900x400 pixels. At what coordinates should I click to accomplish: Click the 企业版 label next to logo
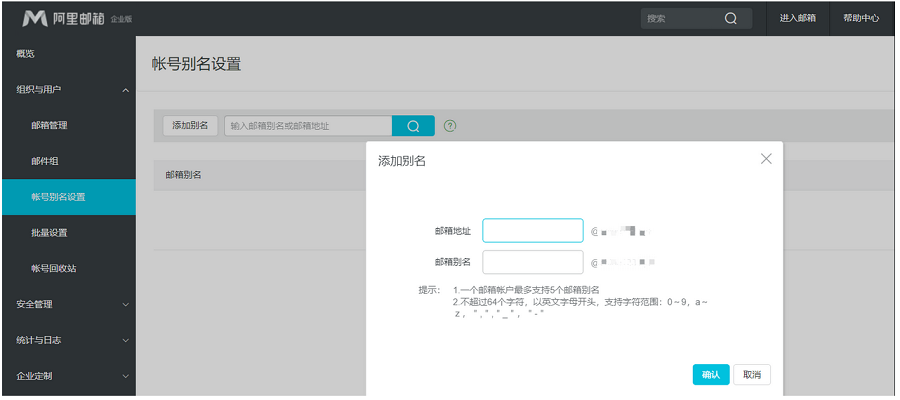coord(121,20)
